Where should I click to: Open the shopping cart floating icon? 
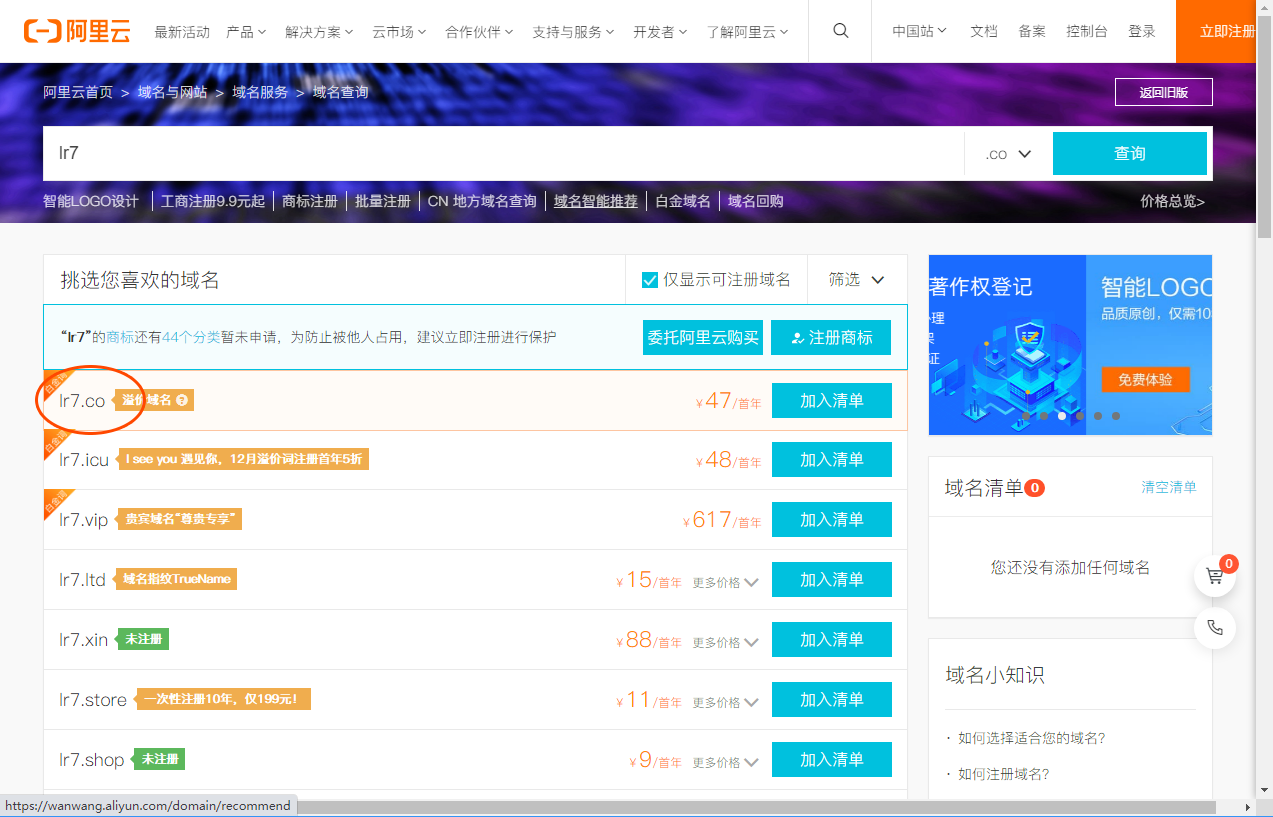1215,576
